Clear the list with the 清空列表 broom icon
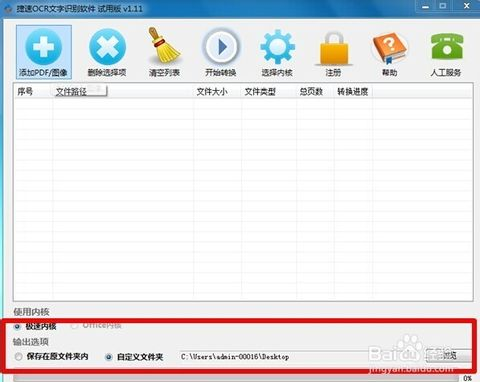Image resolution: width=484 pixels, height=382 pixels. (x=164, y=46)
